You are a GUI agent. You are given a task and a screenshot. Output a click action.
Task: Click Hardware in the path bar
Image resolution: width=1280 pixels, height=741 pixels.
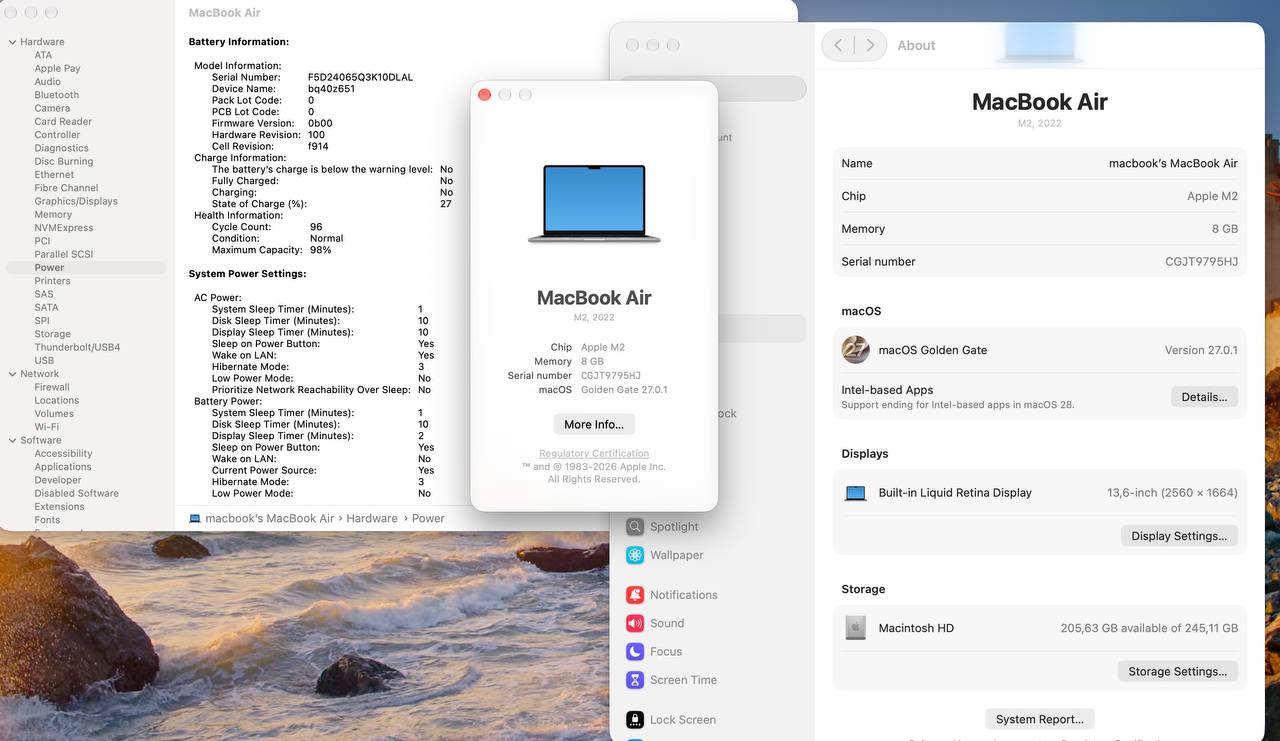[372, 518]
